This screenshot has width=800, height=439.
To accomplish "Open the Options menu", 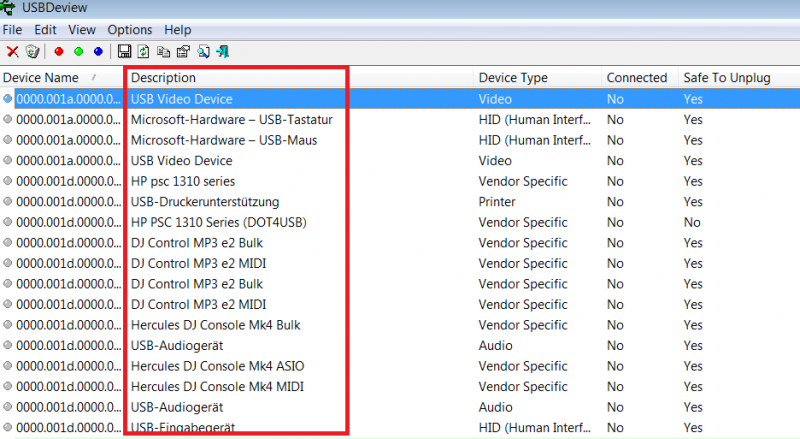I will point(129,30).
